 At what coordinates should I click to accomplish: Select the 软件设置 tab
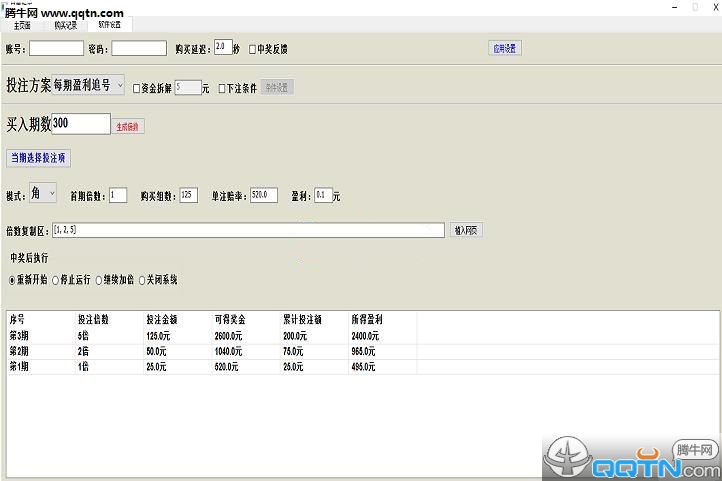pyautogui.click(x=110, y=23)
